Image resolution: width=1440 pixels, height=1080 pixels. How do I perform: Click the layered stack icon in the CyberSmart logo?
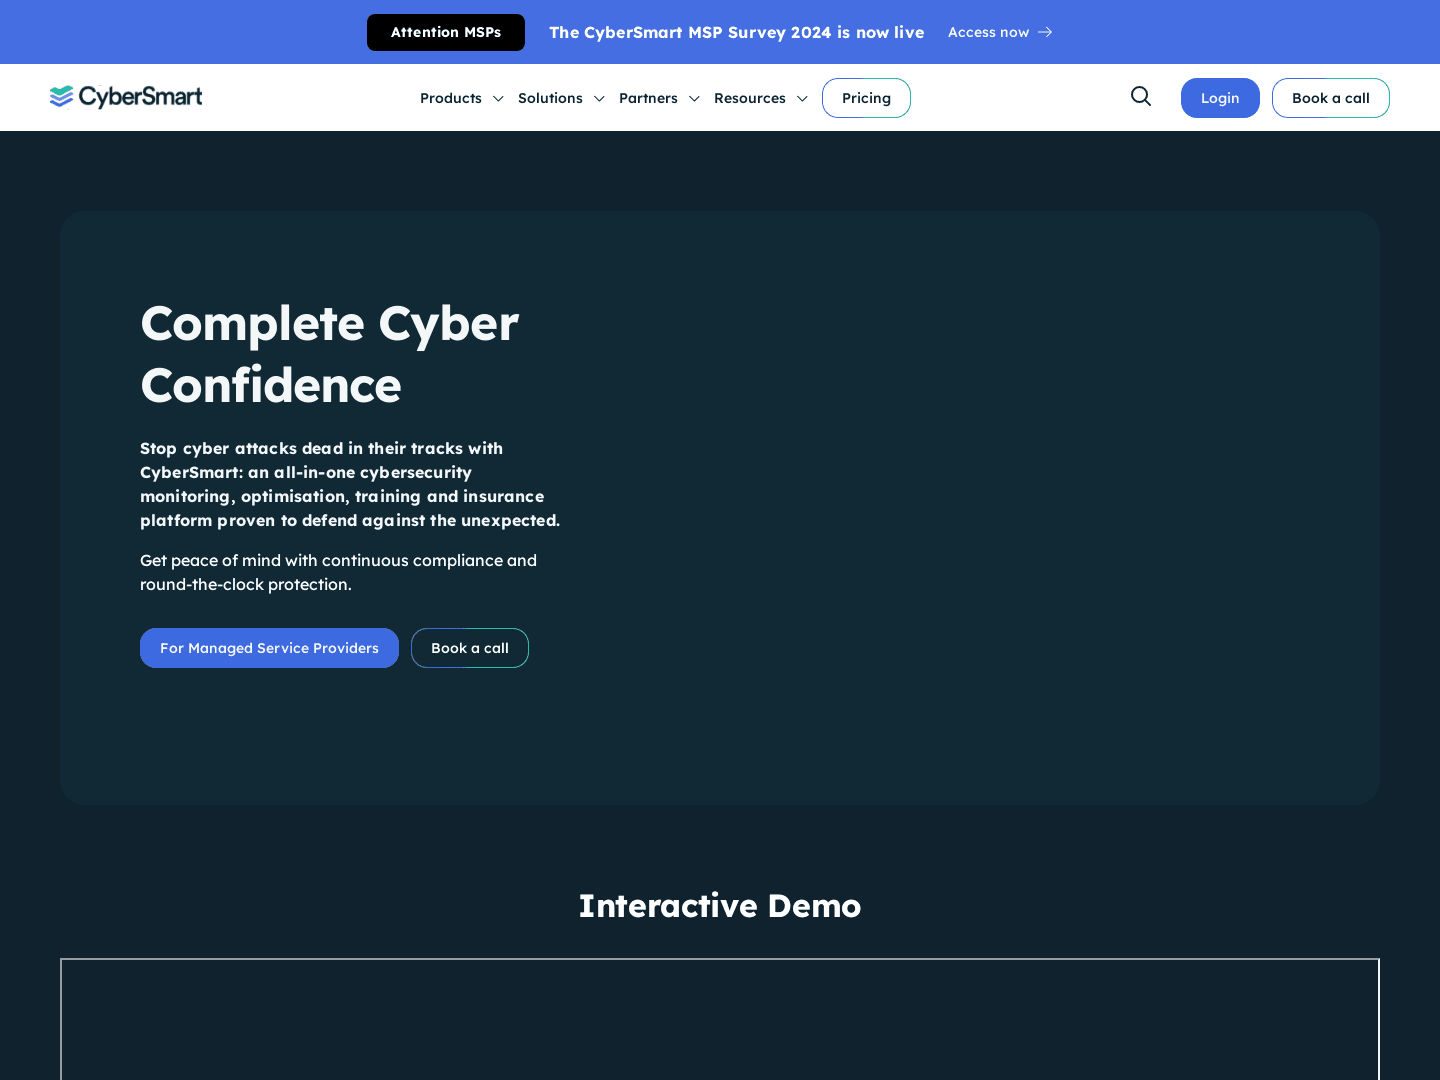coord(62,96)
